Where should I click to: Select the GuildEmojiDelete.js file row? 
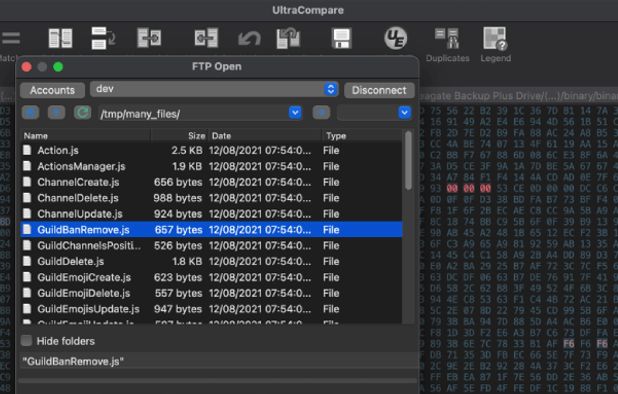pyautogui.click(x=211, y=293)
